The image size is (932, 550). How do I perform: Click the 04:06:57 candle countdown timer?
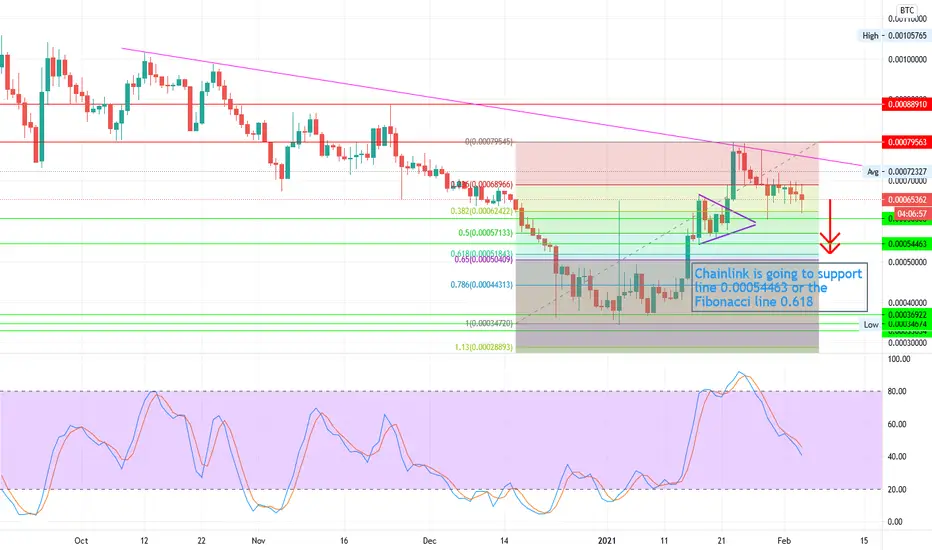pos(911,213)
